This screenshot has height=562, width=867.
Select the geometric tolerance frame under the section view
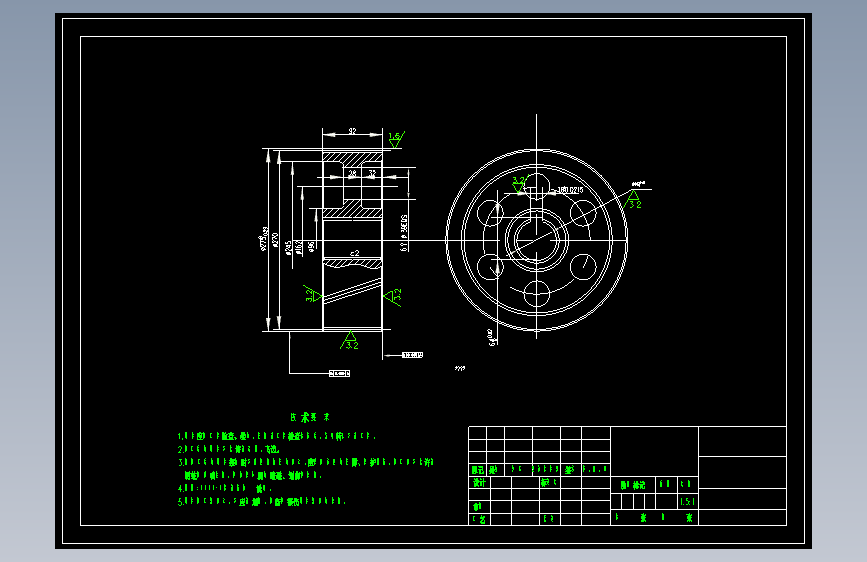(340, 373)
